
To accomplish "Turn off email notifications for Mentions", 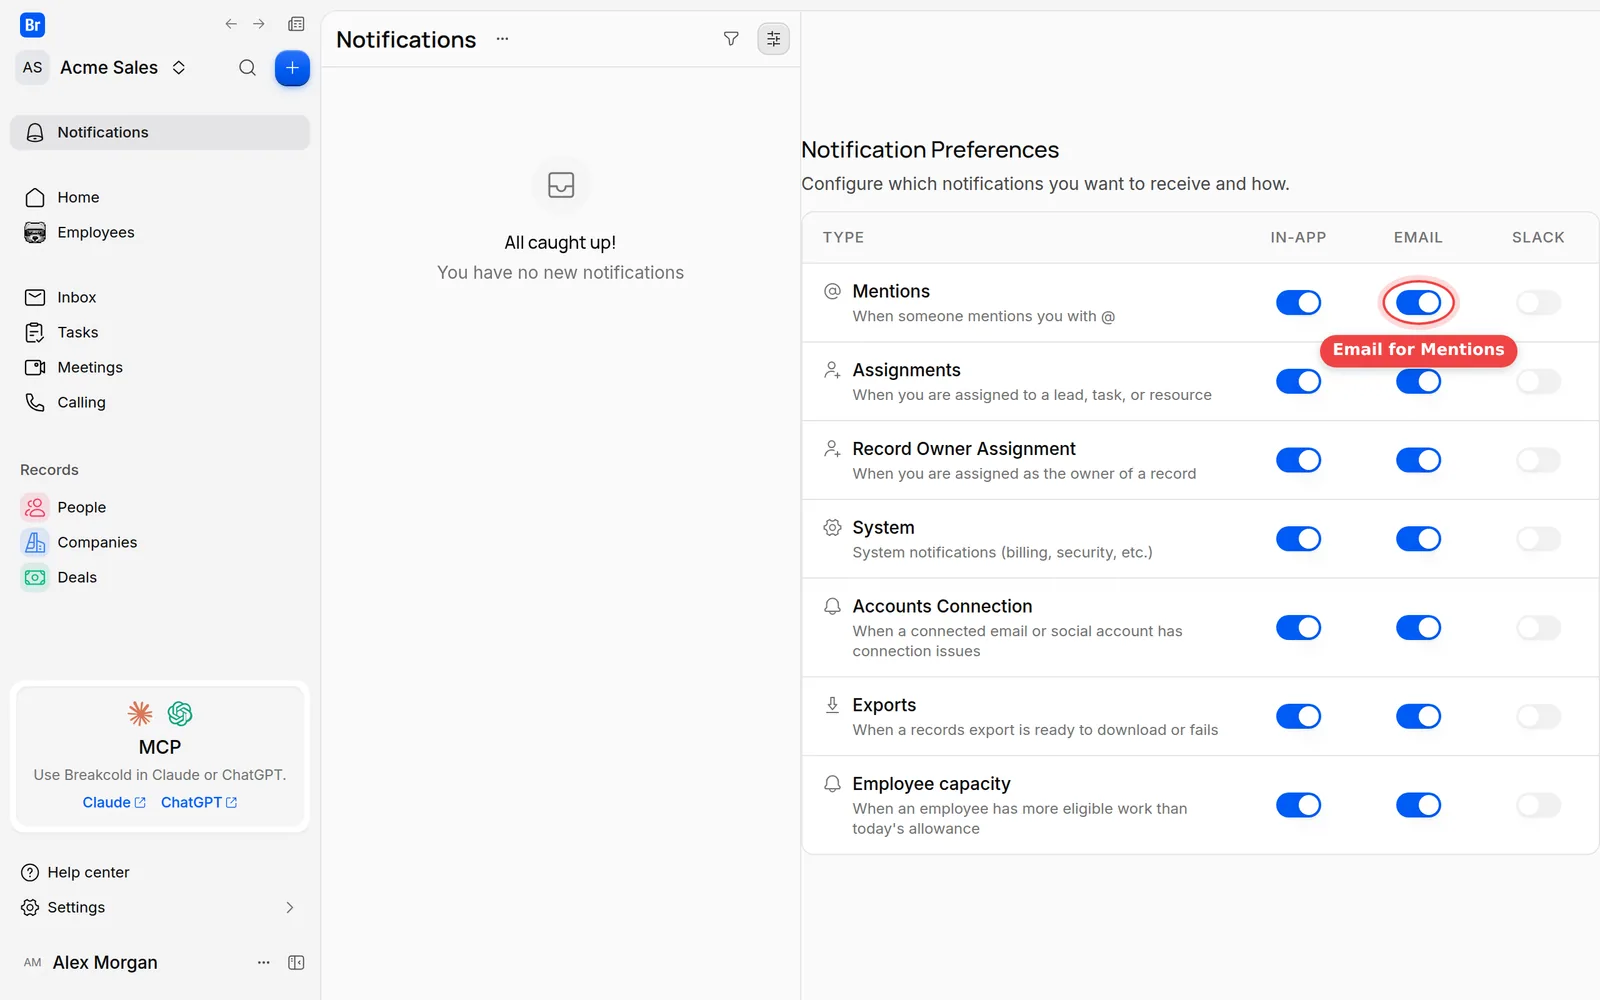I will (1418, 303).
